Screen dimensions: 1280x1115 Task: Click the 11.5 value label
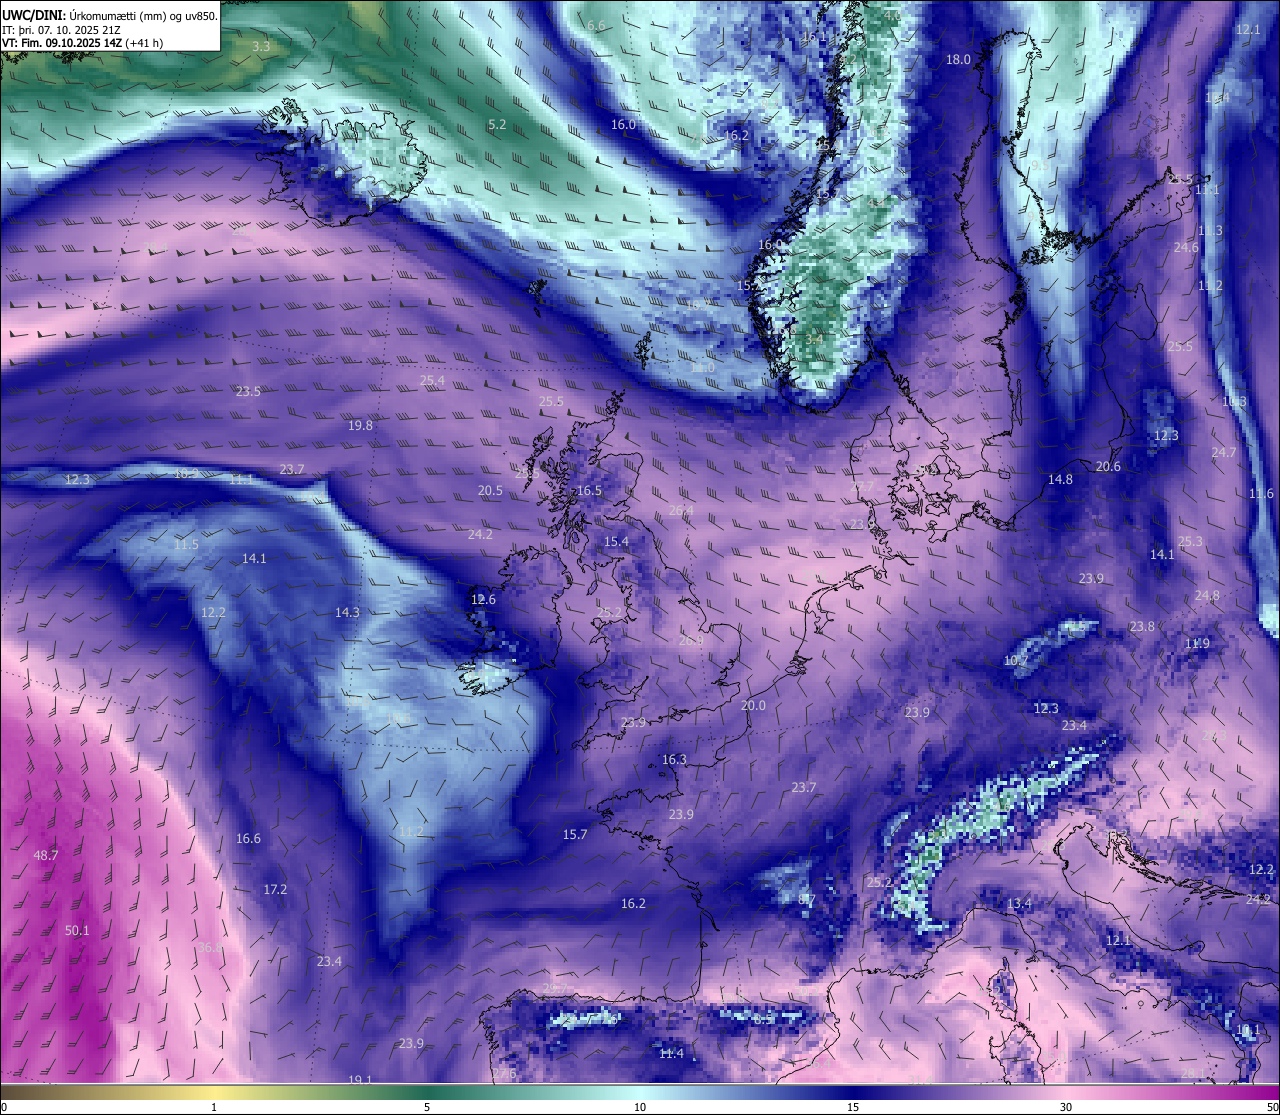(186, 545)
